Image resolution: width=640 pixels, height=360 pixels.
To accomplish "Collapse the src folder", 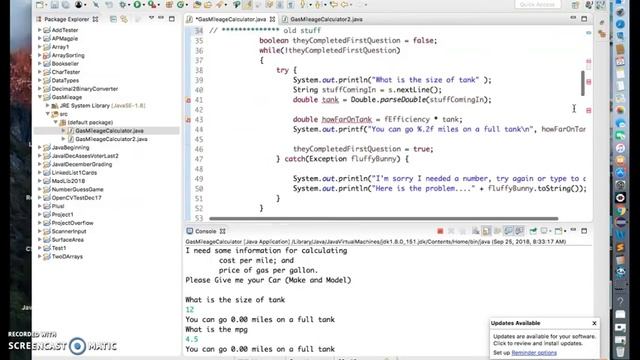I will click(x=48, y=114).
